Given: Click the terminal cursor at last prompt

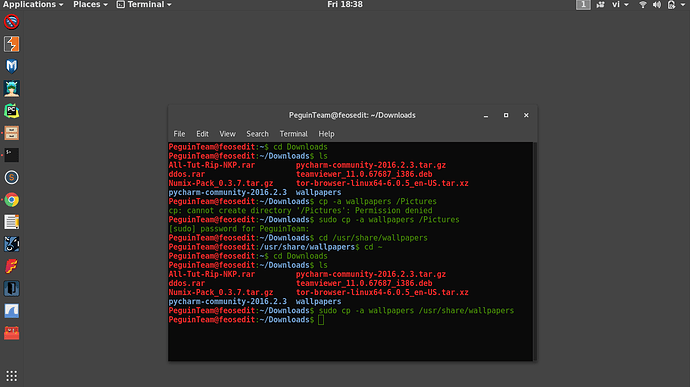Looking at the screenshot, I should tap(321, 320).
